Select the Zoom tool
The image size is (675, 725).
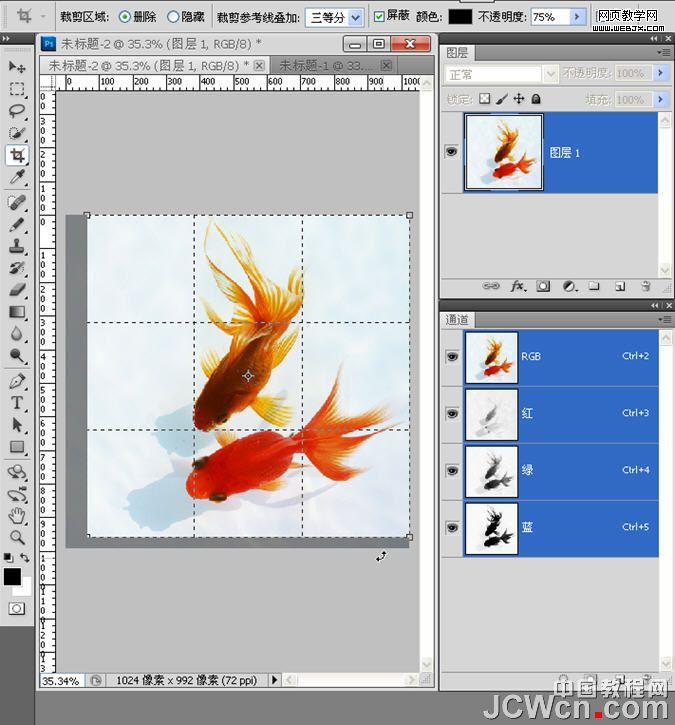coord(17,537)
